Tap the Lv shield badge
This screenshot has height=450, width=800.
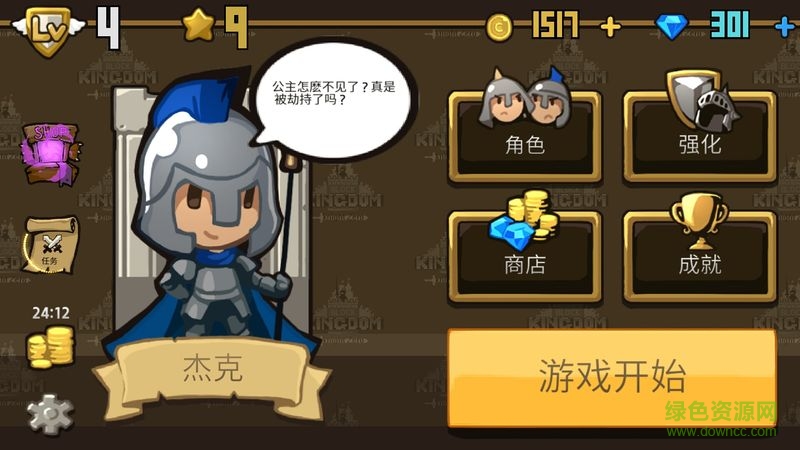point(48,29)
